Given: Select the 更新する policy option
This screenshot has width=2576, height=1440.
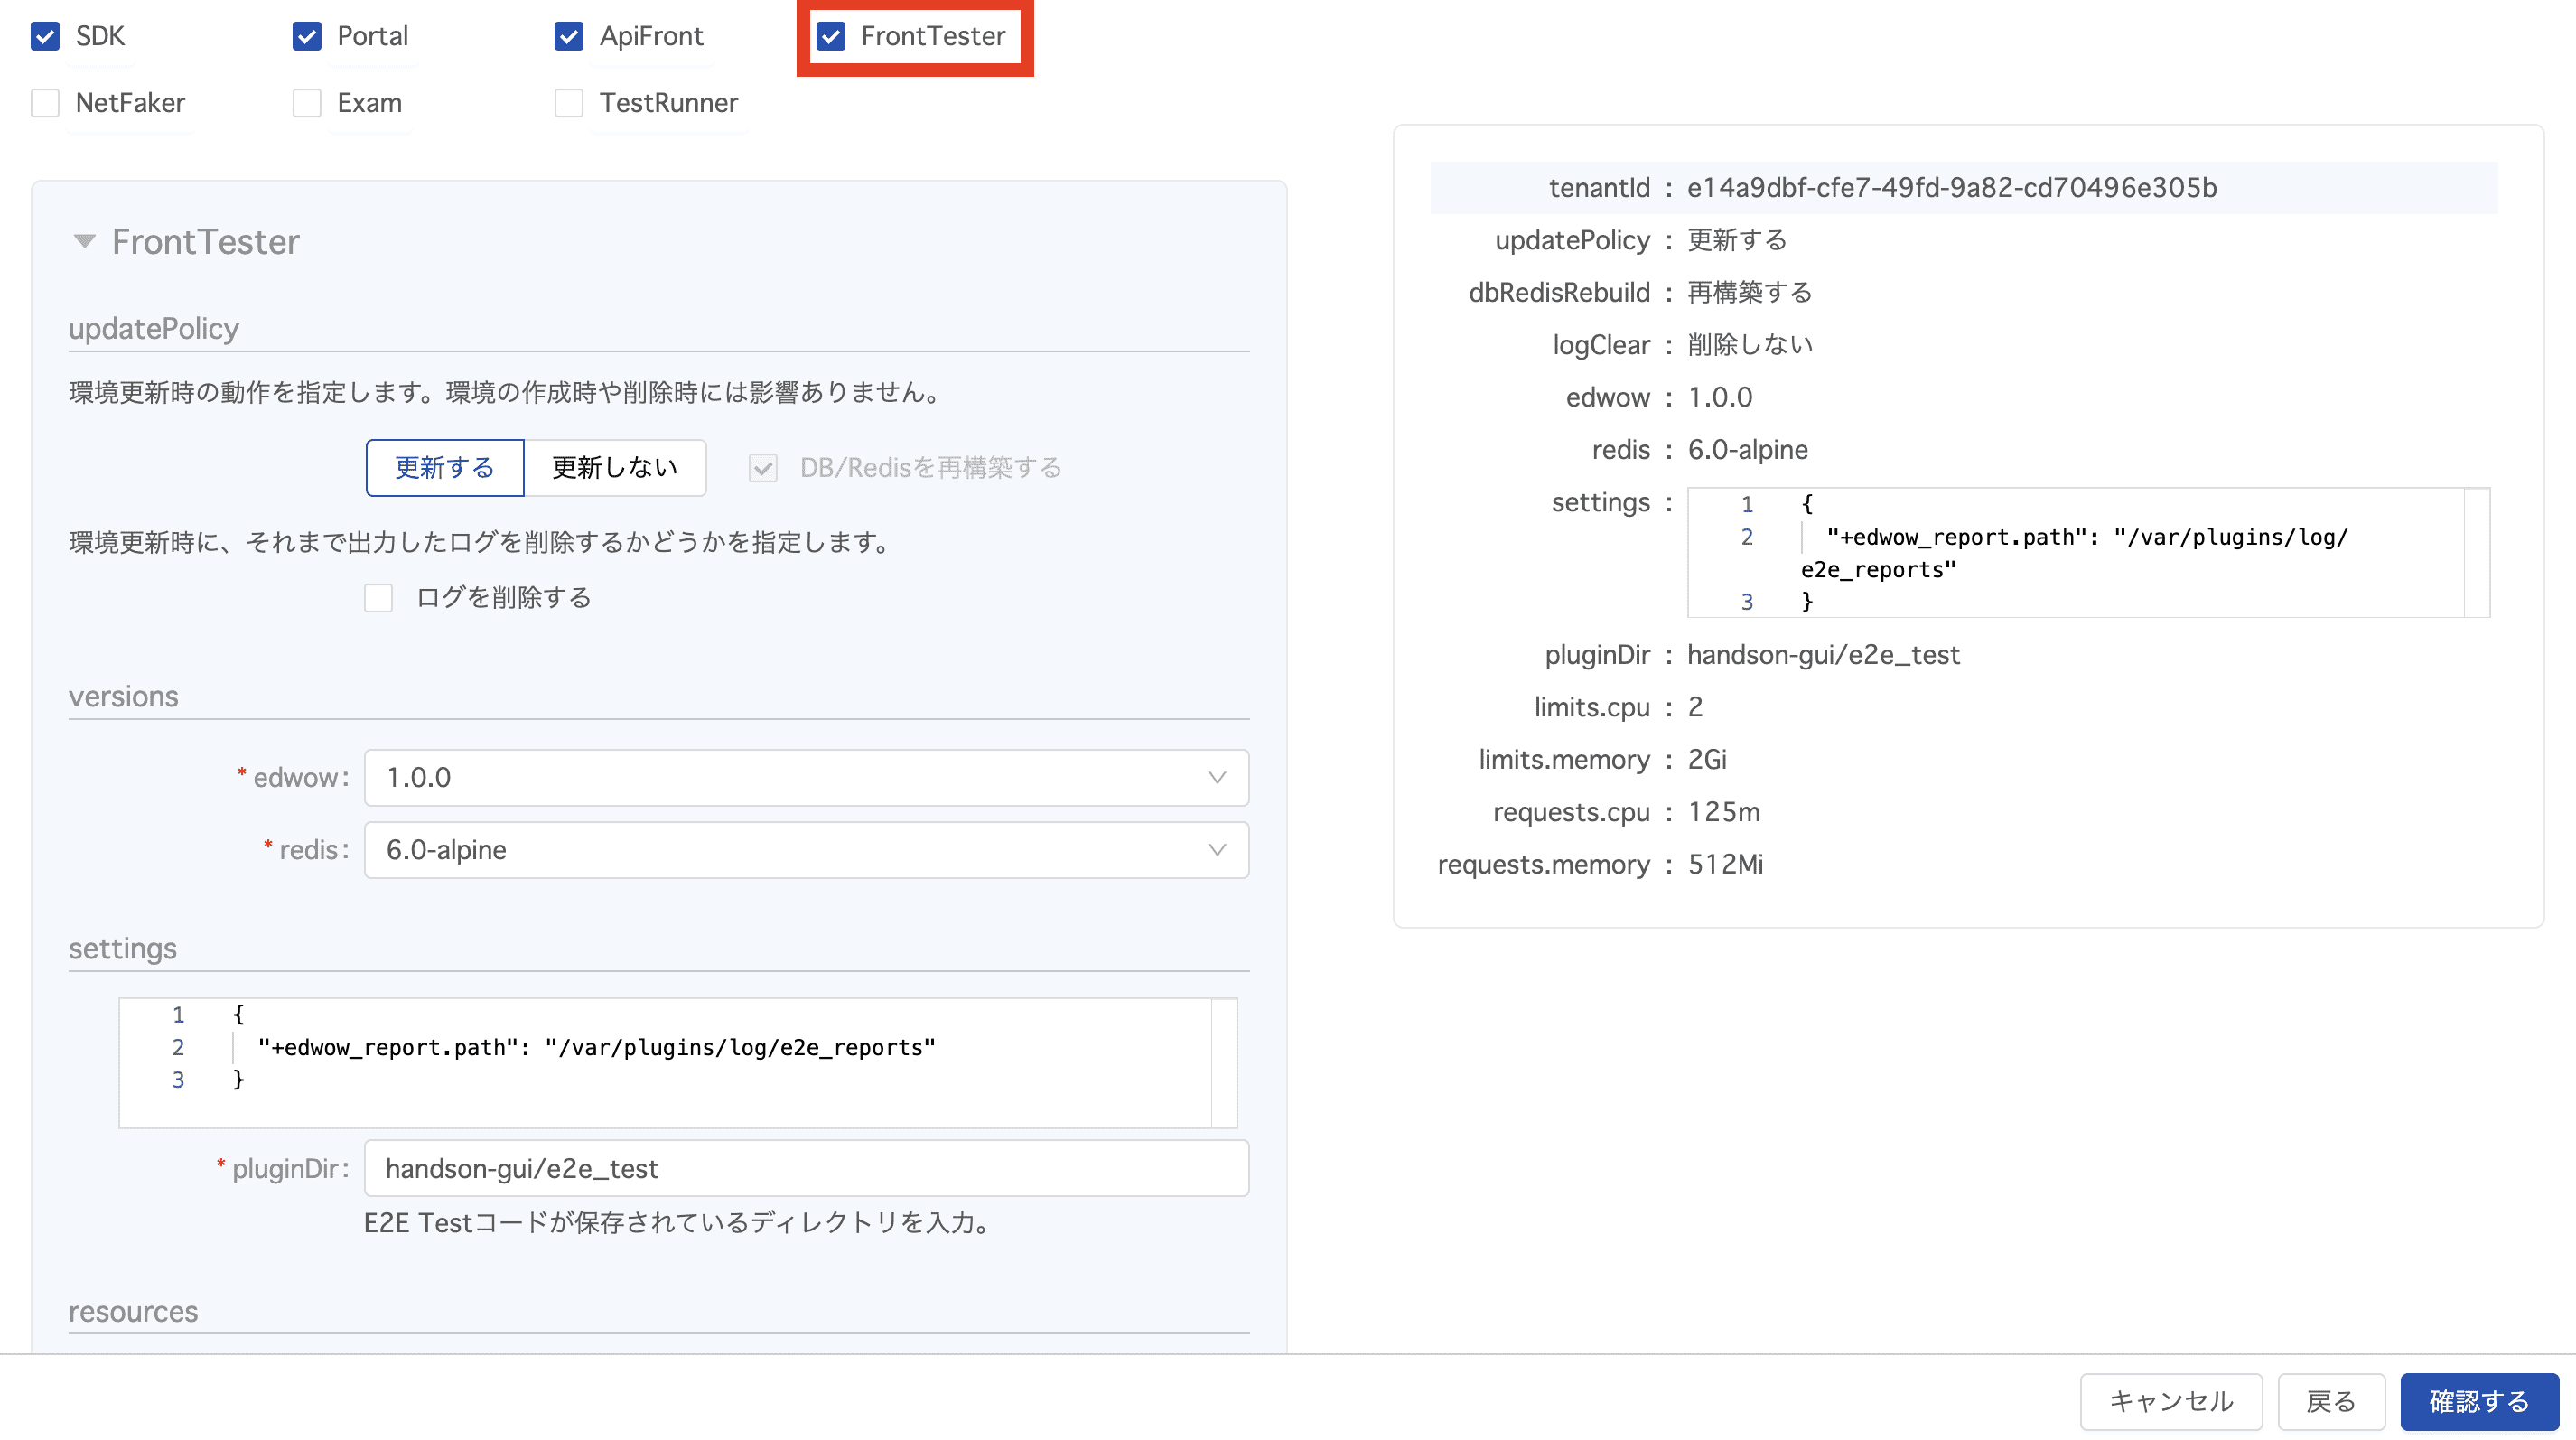Looking at the screenshot, I should pyautogui.click(x=444, y=468).
